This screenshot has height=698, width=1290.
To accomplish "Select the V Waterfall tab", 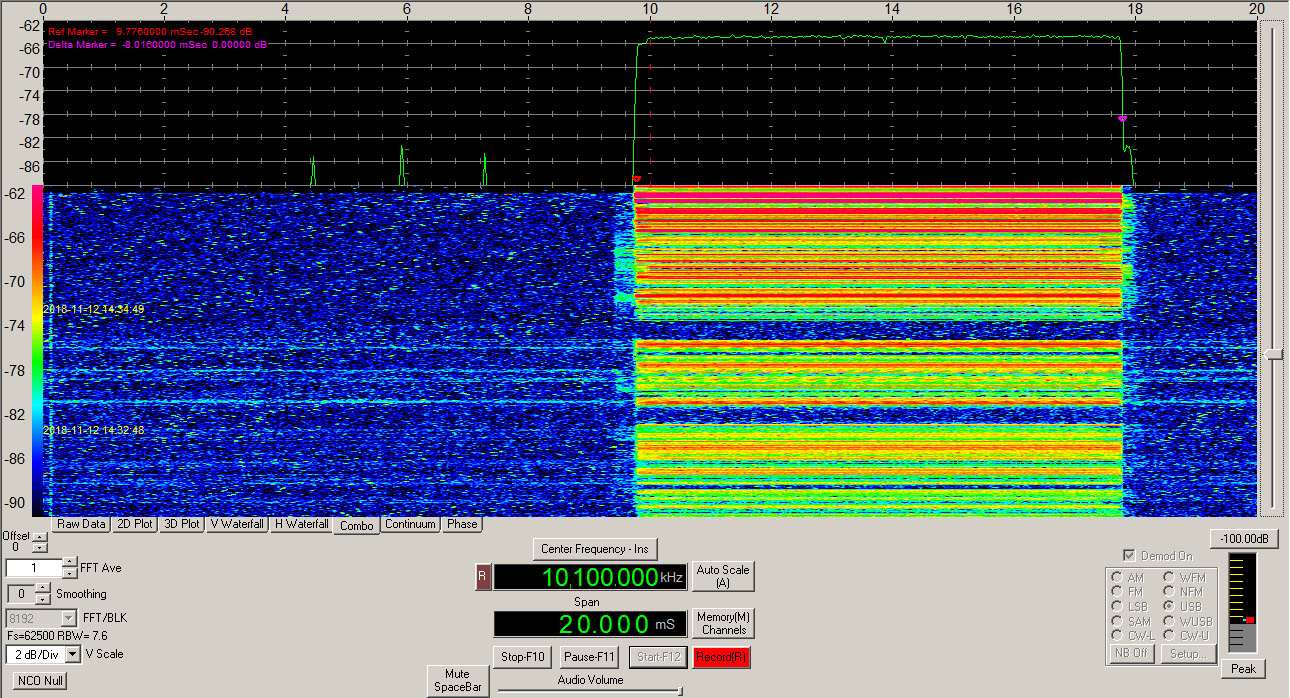I will coord(237,524).
